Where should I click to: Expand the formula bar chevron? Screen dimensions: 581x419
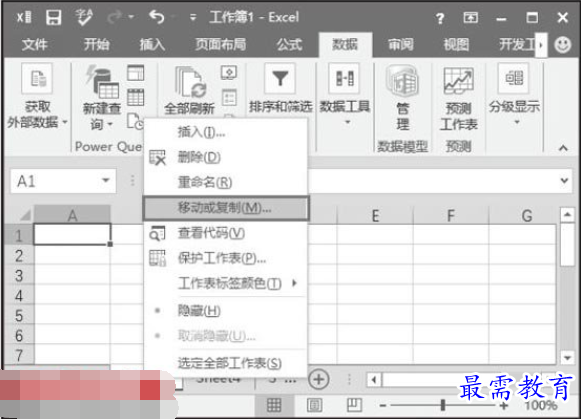564,181
